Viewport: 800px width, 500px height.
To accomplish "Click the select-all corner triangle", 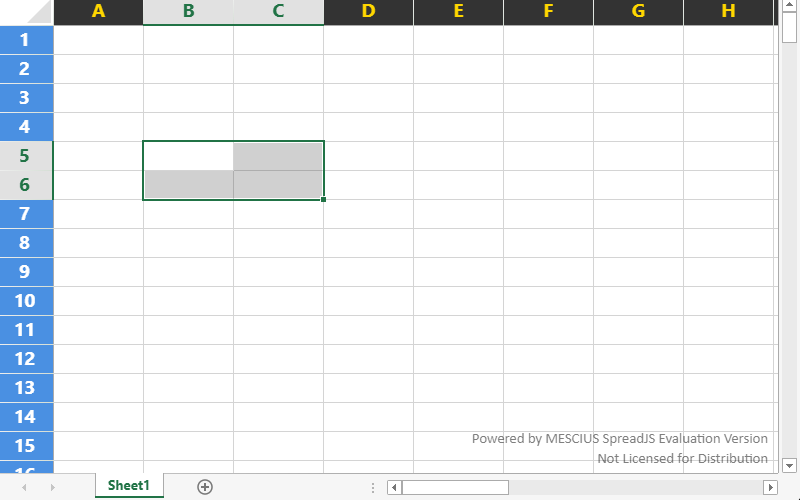I will tap(27, 13).
